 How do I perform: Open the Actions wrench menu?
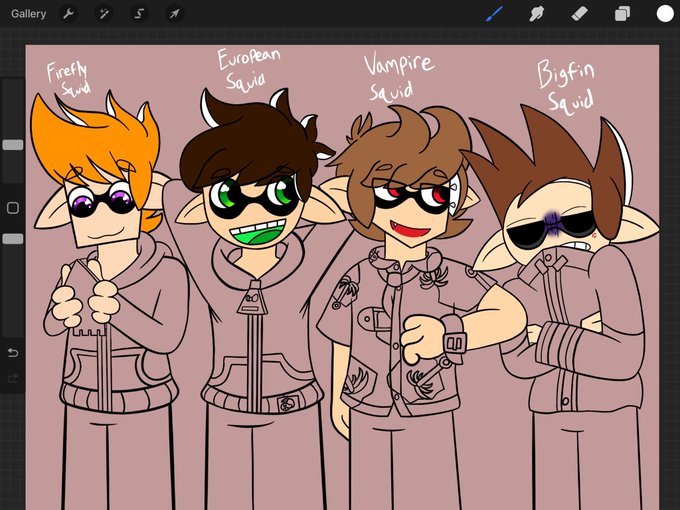click(x=68, y=14)
